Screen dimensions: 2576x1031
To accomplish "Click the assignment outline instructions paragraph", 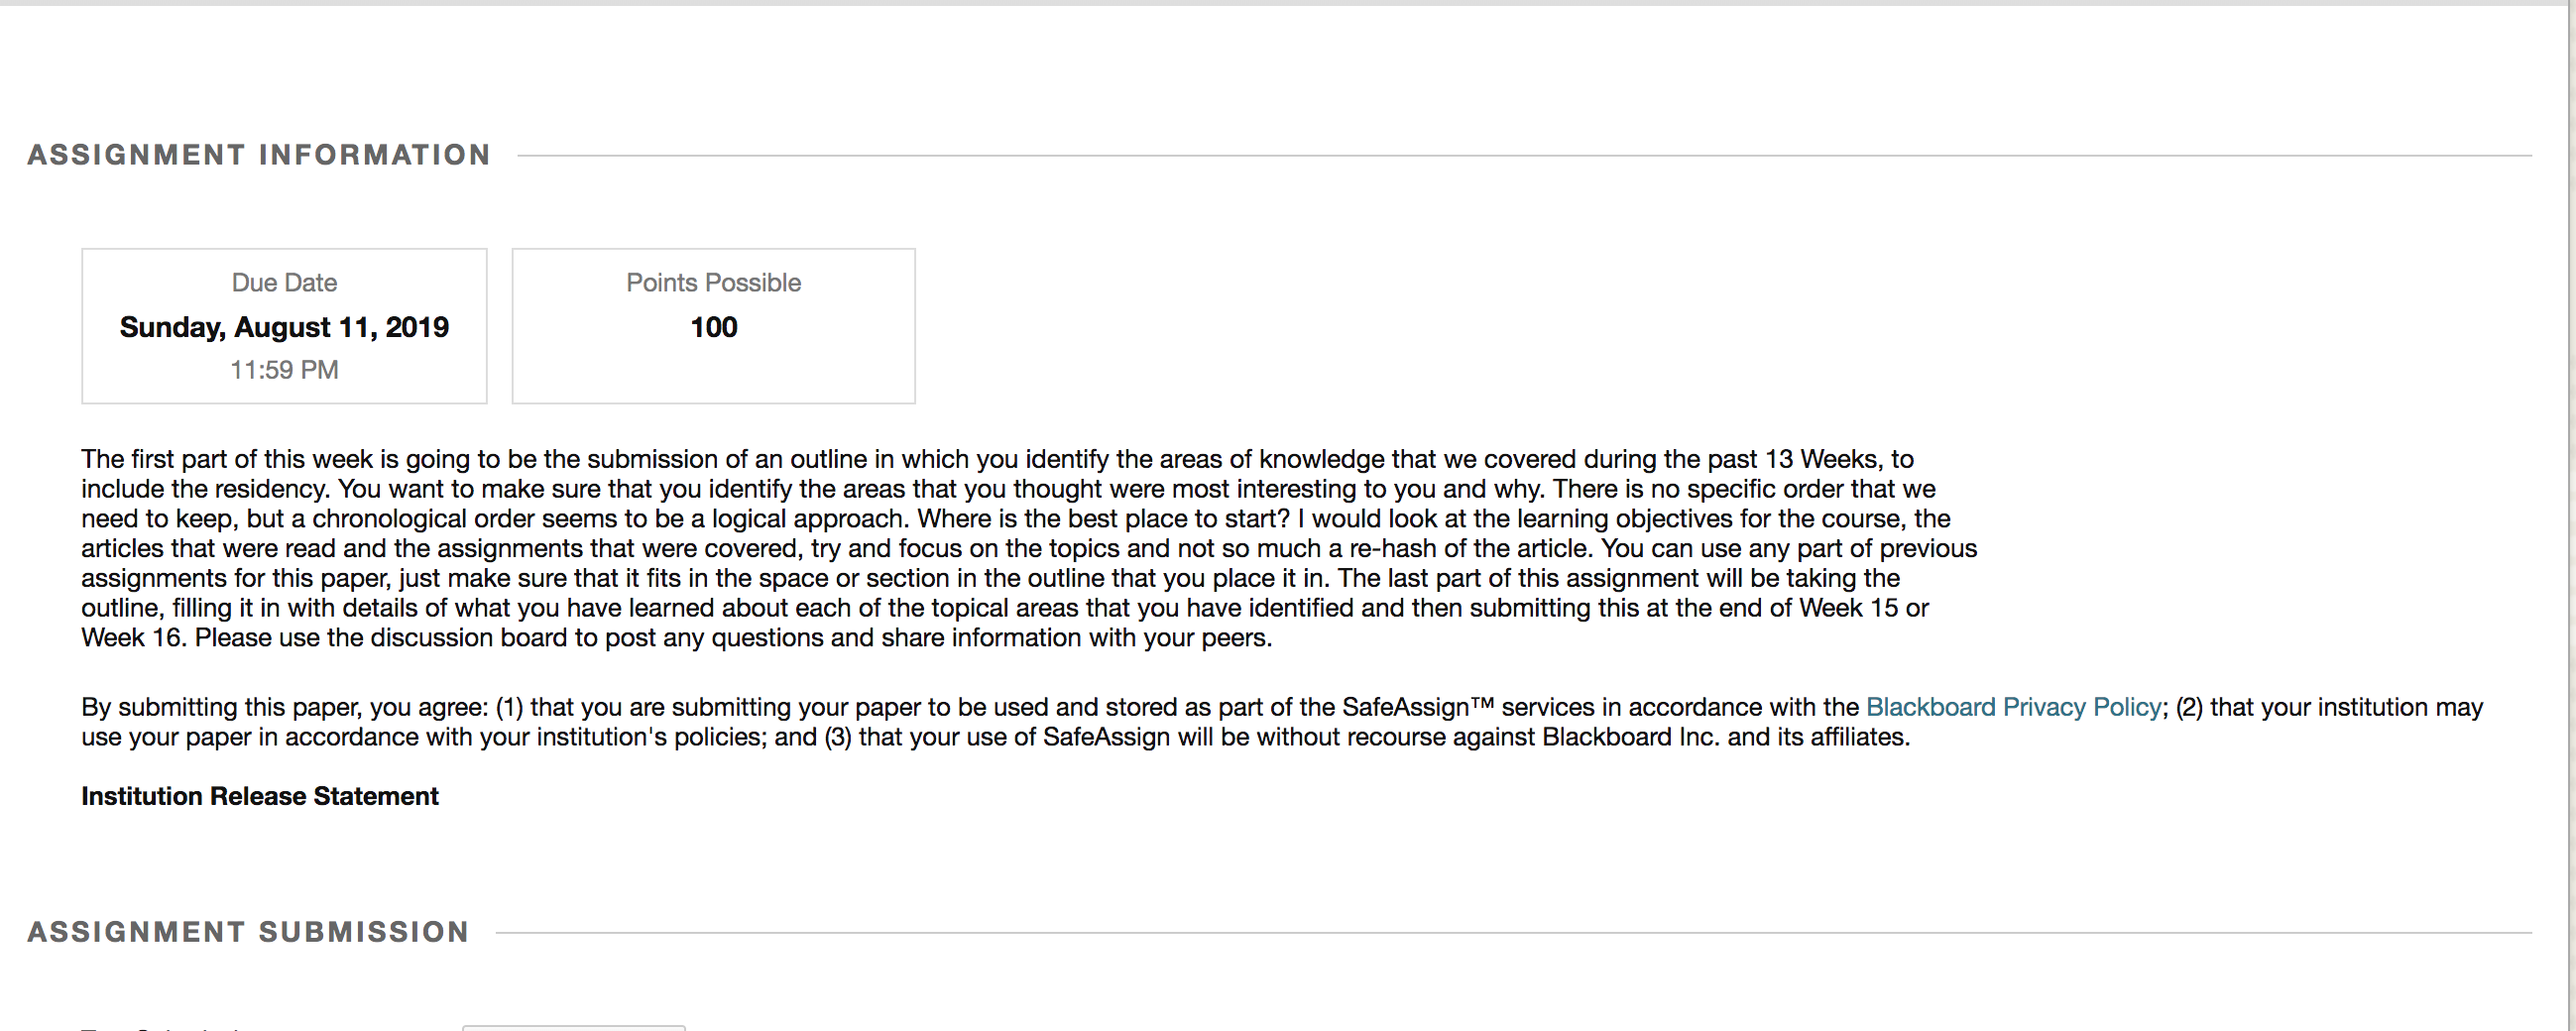I will [x=1029, y=548].
